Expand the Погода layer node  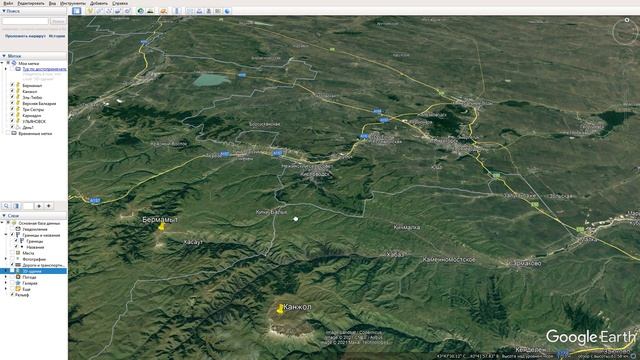[6, 277]
